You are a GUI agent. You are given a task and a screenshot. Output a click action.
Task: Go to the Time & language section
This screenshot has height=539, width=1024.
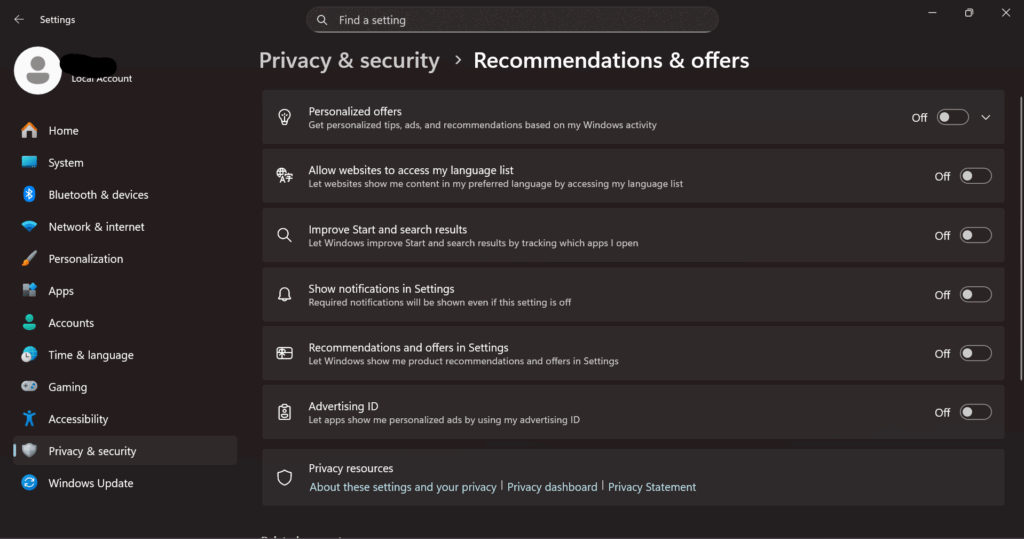tap(90, 355)
